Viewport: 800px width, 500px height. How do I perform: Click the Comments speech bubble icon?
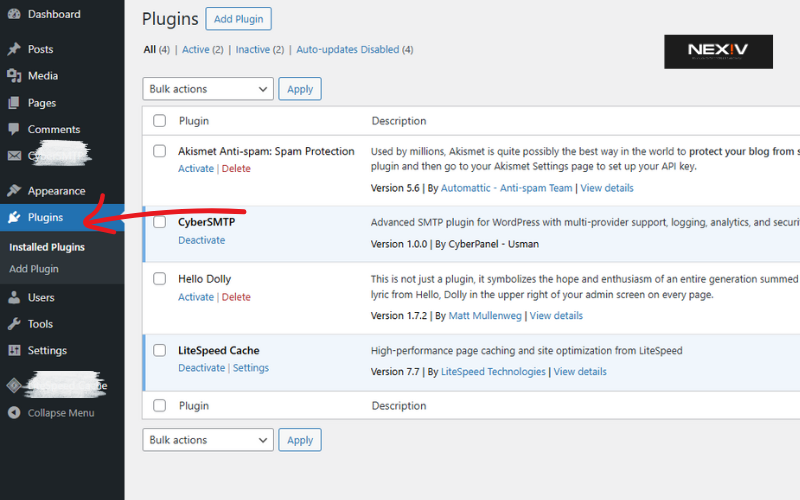[x=14, y=129]
